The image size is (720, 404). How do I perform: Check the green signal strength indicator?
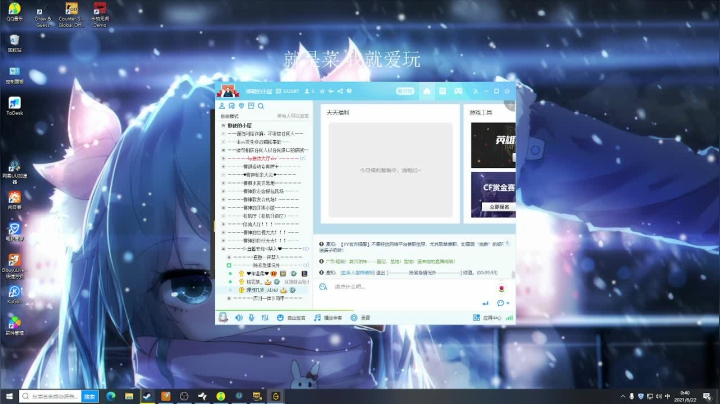509,318
